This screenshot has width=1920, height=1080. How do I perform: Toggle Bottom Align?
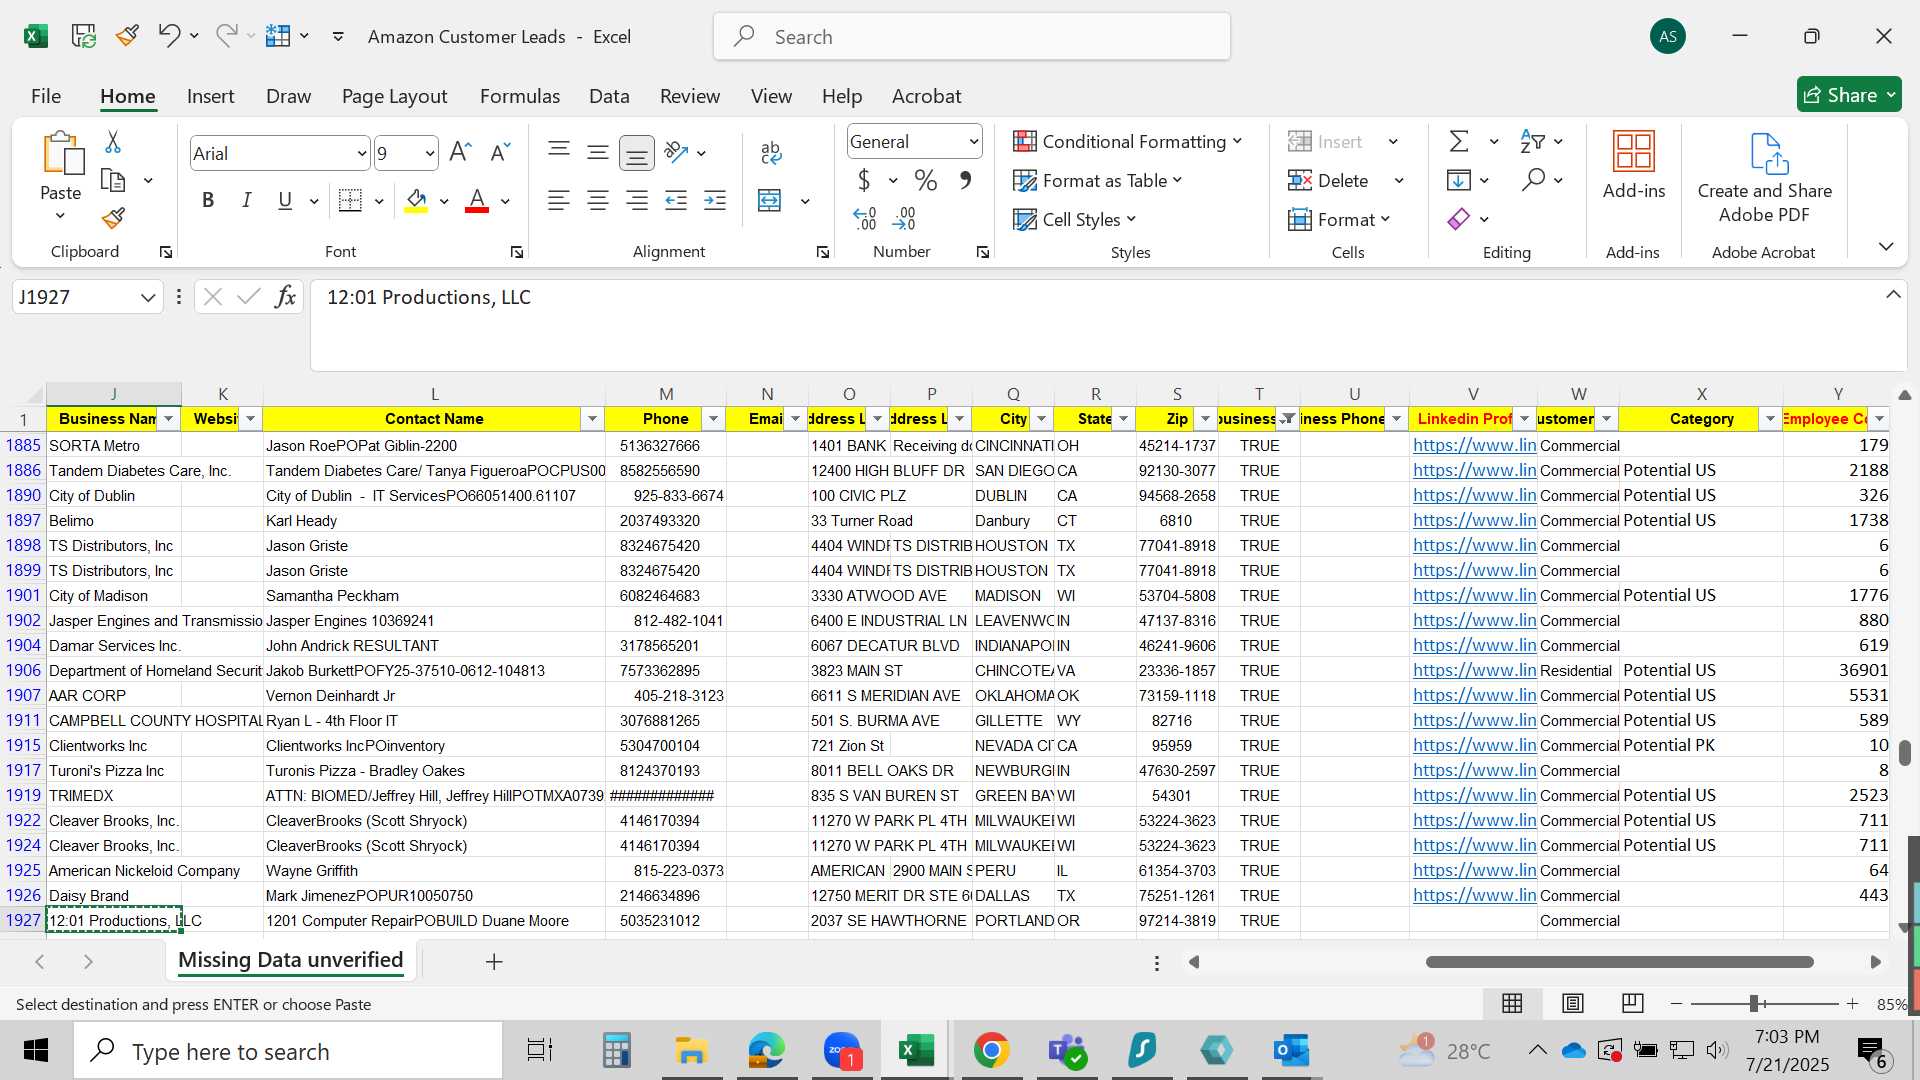coord(637,153)
